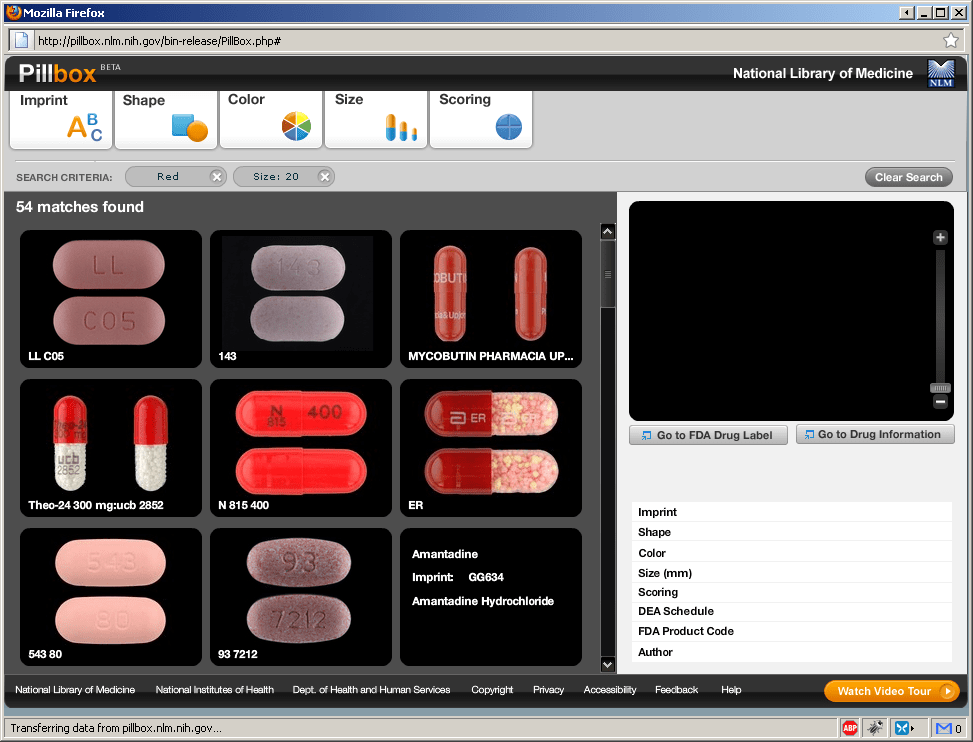Click the Adblock Plus status bar icon
This screenshot has width=973, height=742.
pos(850,728)
